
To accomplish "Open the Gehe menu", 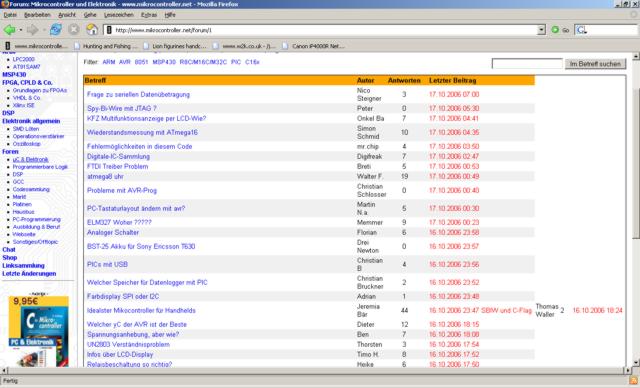I will tap(90, 15).
